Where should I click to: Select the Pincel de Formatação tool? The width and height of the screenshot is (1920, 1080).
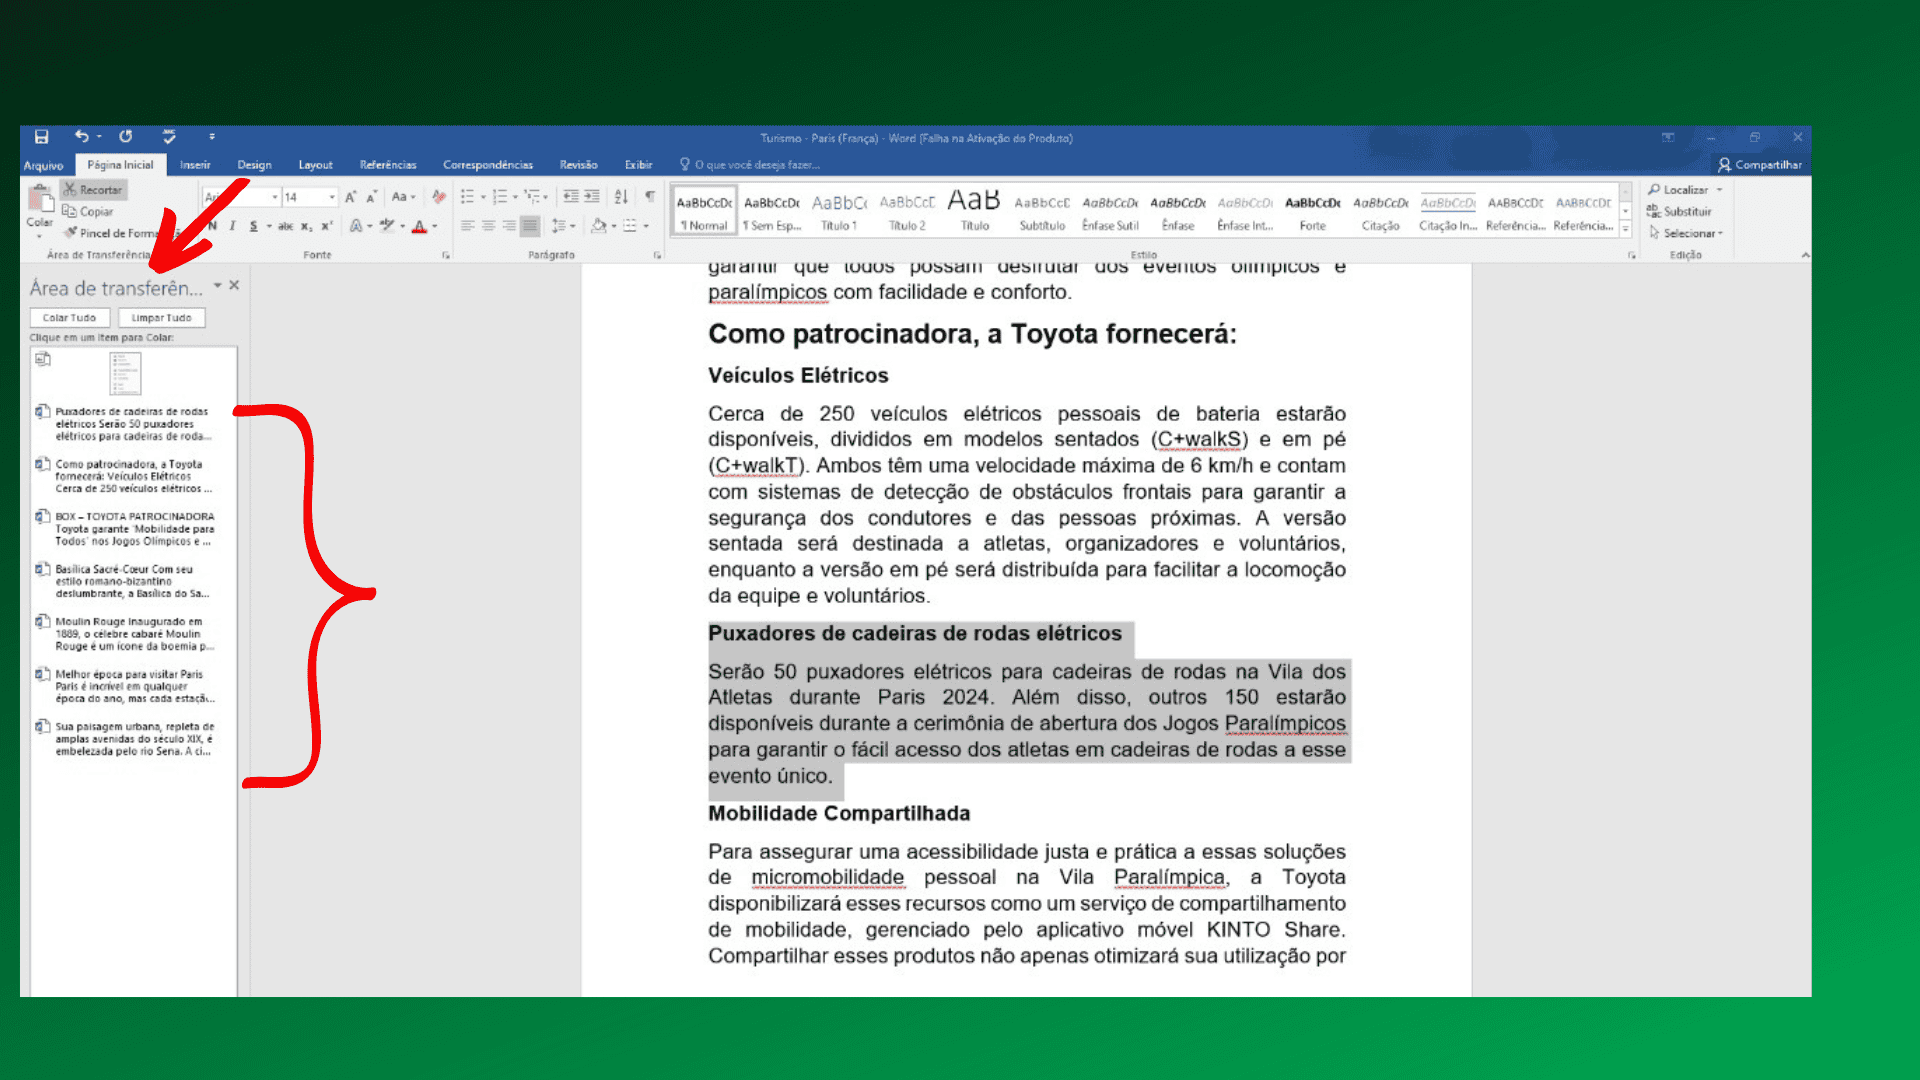[75, 232]
